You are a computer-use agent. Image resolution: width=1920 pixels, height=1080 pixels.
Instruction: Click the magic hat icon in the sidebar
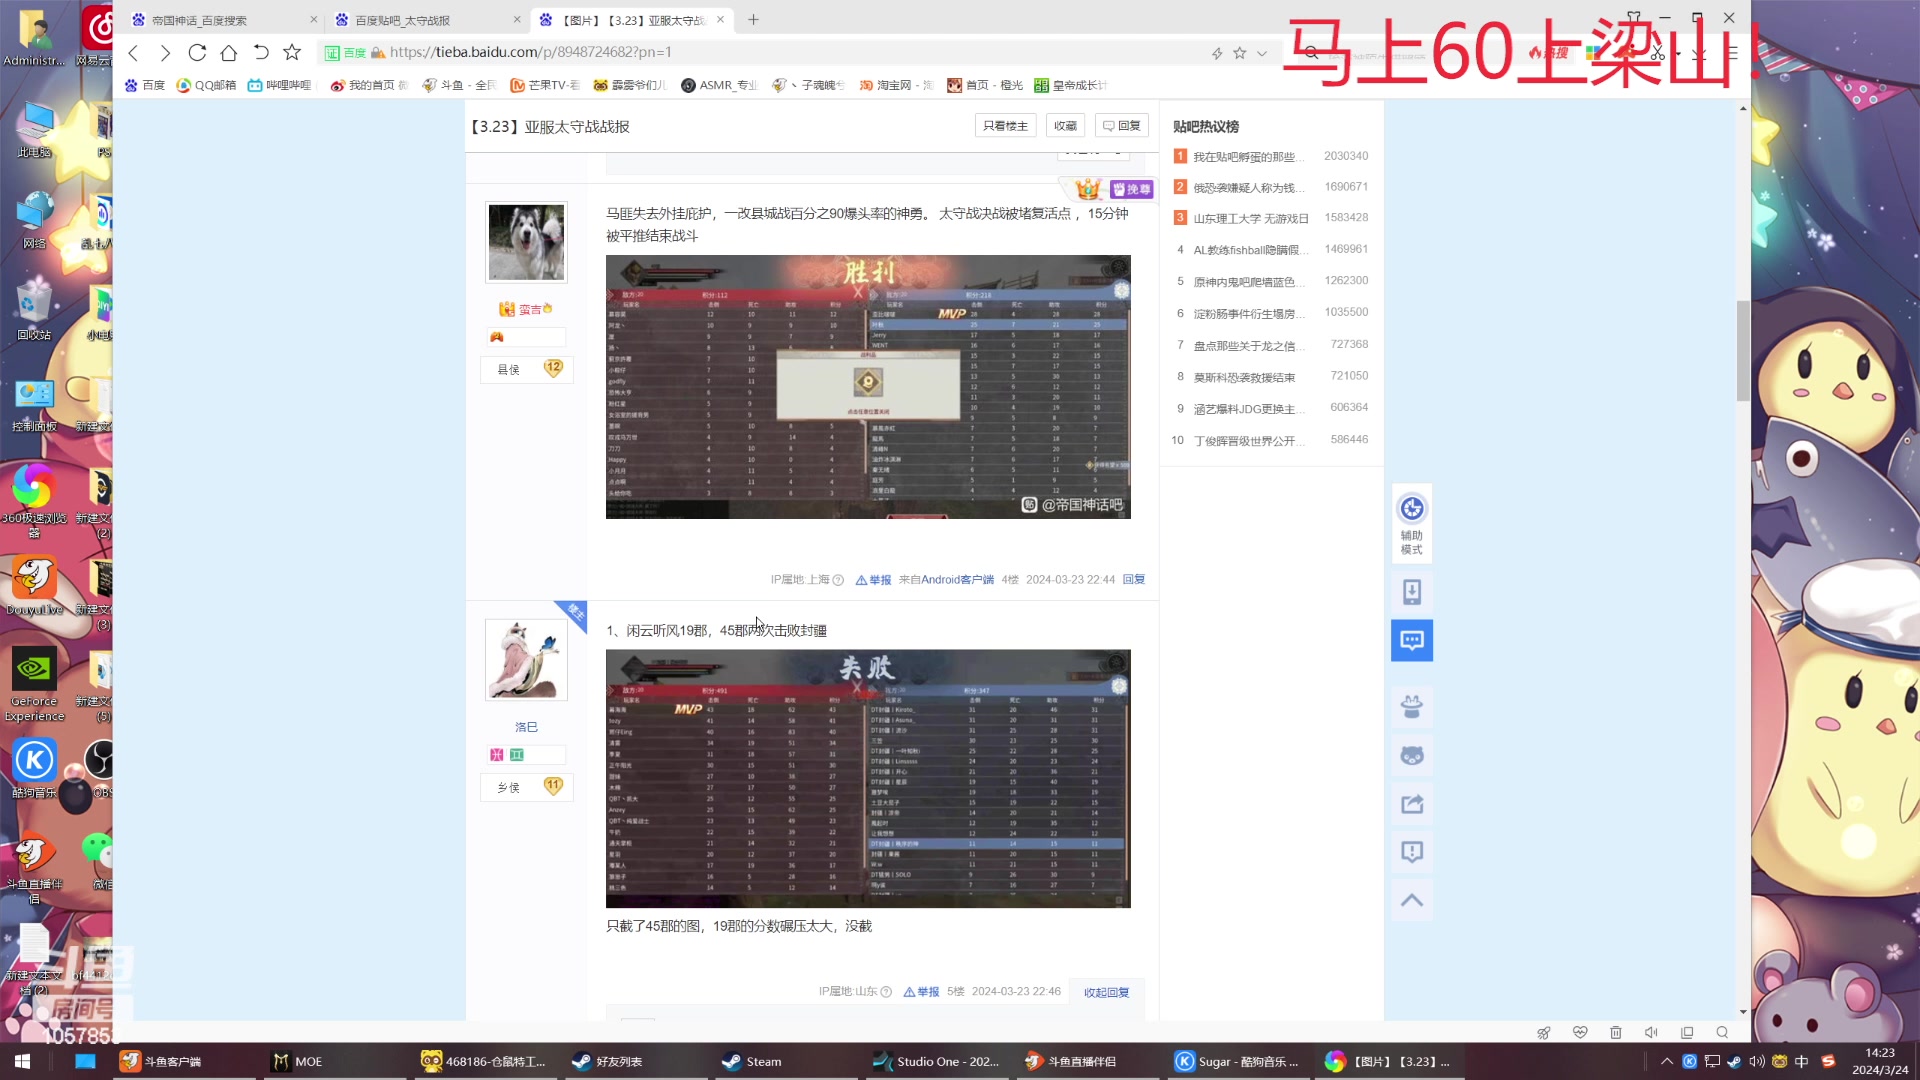(x=1411, y=707)
